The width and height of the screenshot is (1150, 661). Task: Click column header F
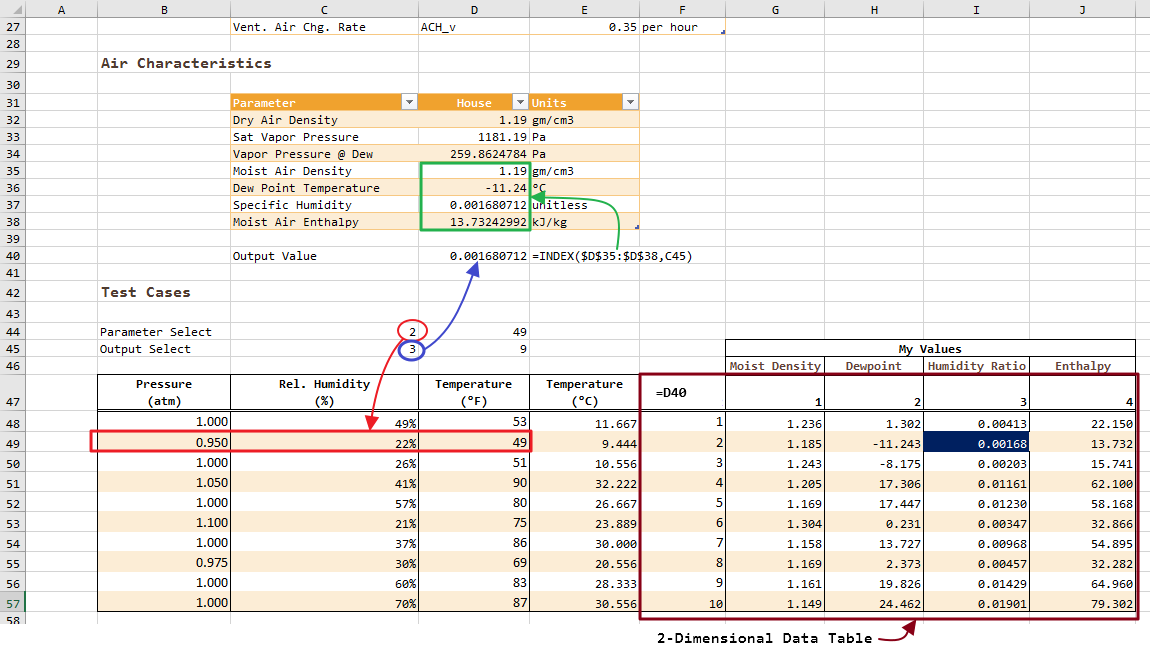click(x=682, y=9)
